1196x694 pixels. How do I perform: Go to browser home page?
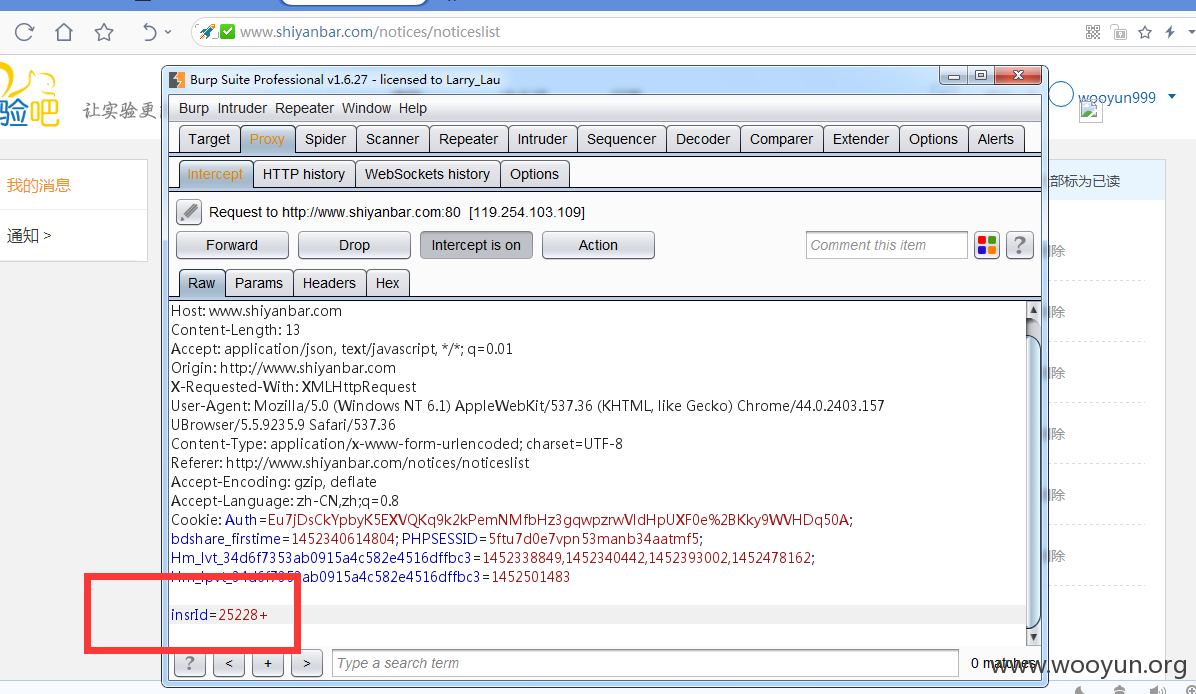(x=64, y=32)
